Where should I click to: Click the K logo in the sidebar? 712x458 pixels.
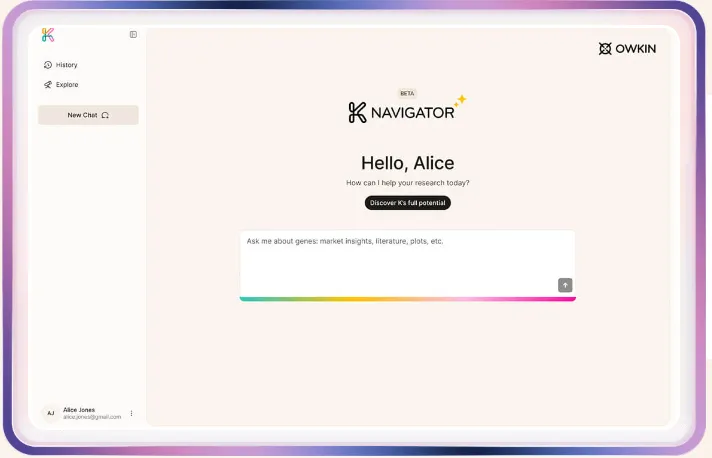[48, 35]
